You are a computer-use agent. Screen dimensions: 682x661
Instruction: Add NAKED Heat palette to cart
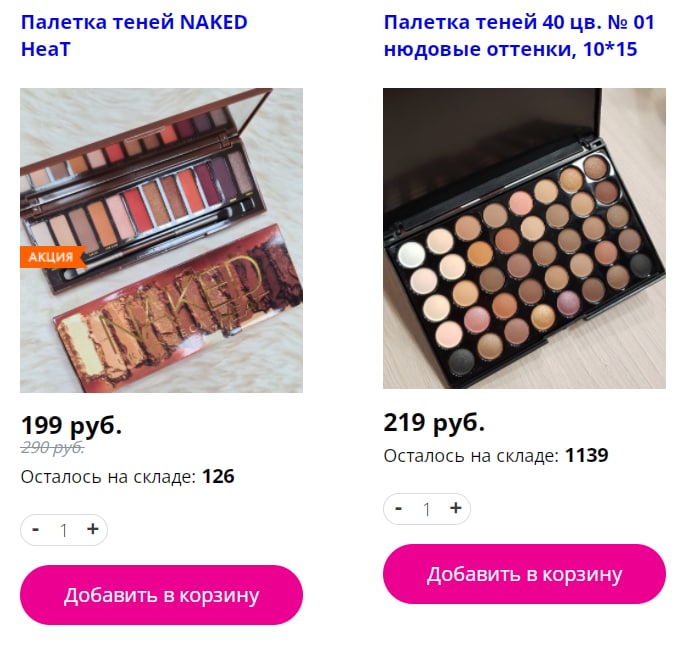(161, 595)
